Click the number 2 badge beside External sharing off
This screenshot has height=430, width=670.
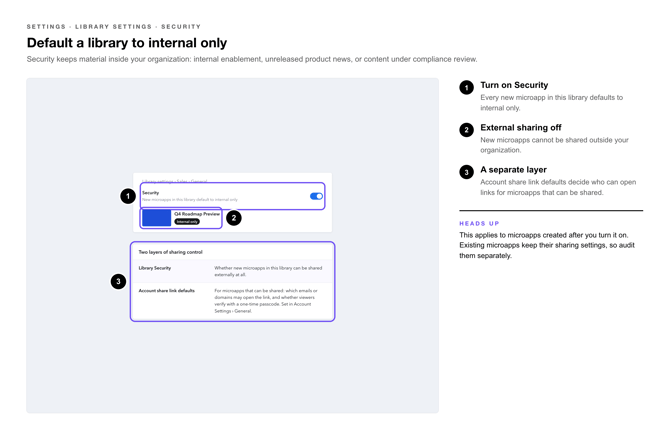click(467, 130)
